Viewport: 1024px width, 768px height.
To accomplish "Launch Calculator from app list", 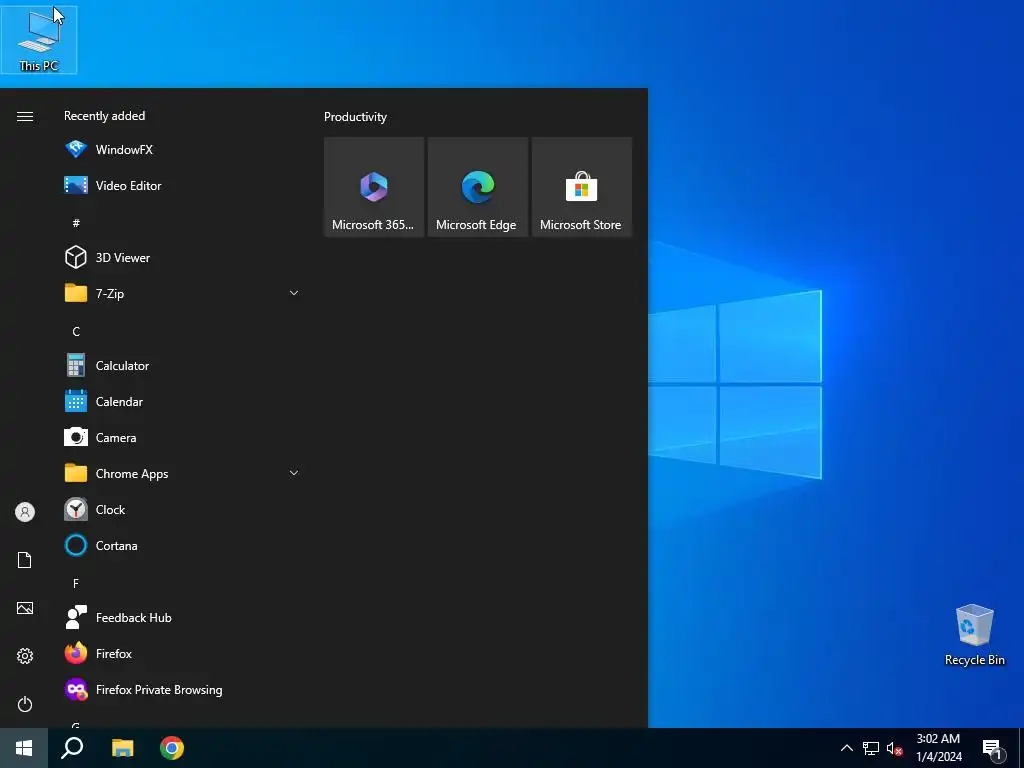I will (182, 366).
